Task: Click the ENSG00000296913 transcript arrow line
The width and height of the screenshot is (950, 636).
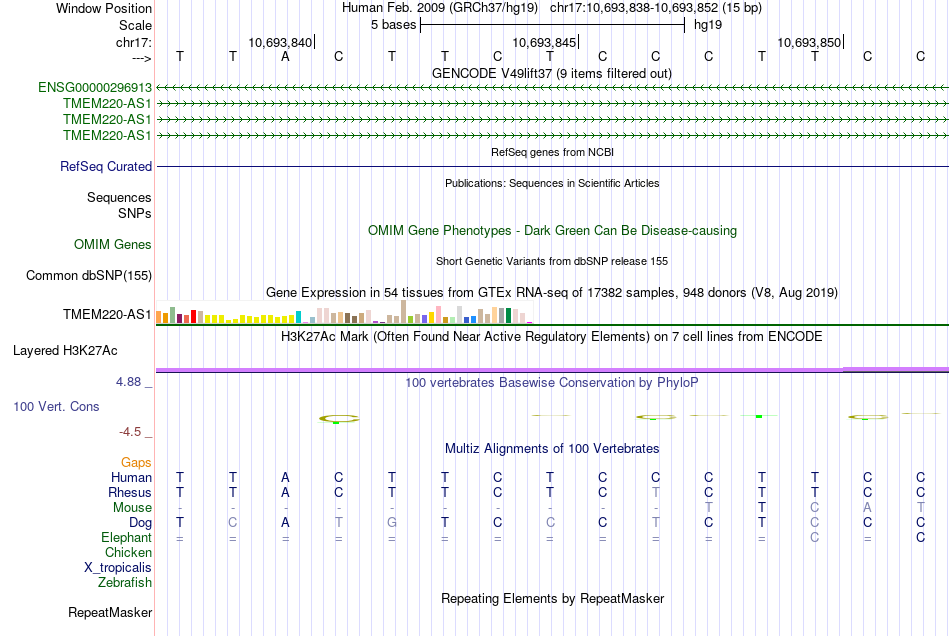Action: pos(552,88)
